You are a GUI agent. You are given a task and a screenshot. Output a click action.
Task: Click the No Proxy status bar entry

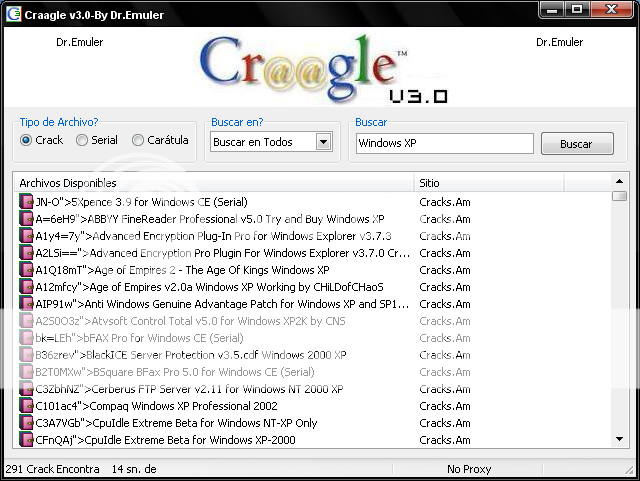pos(469,469)
